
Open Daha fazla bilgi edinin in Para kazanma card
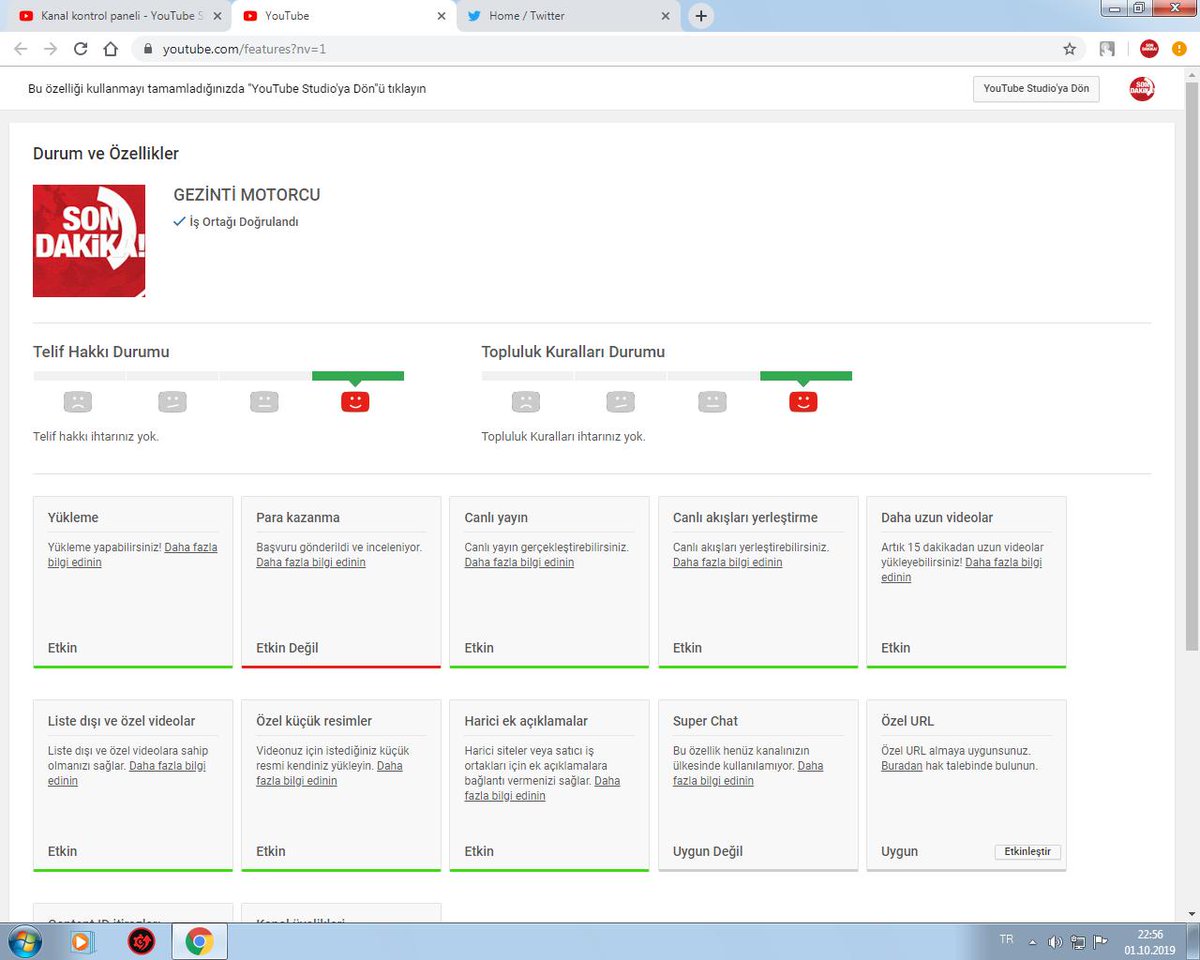[311, 563]
